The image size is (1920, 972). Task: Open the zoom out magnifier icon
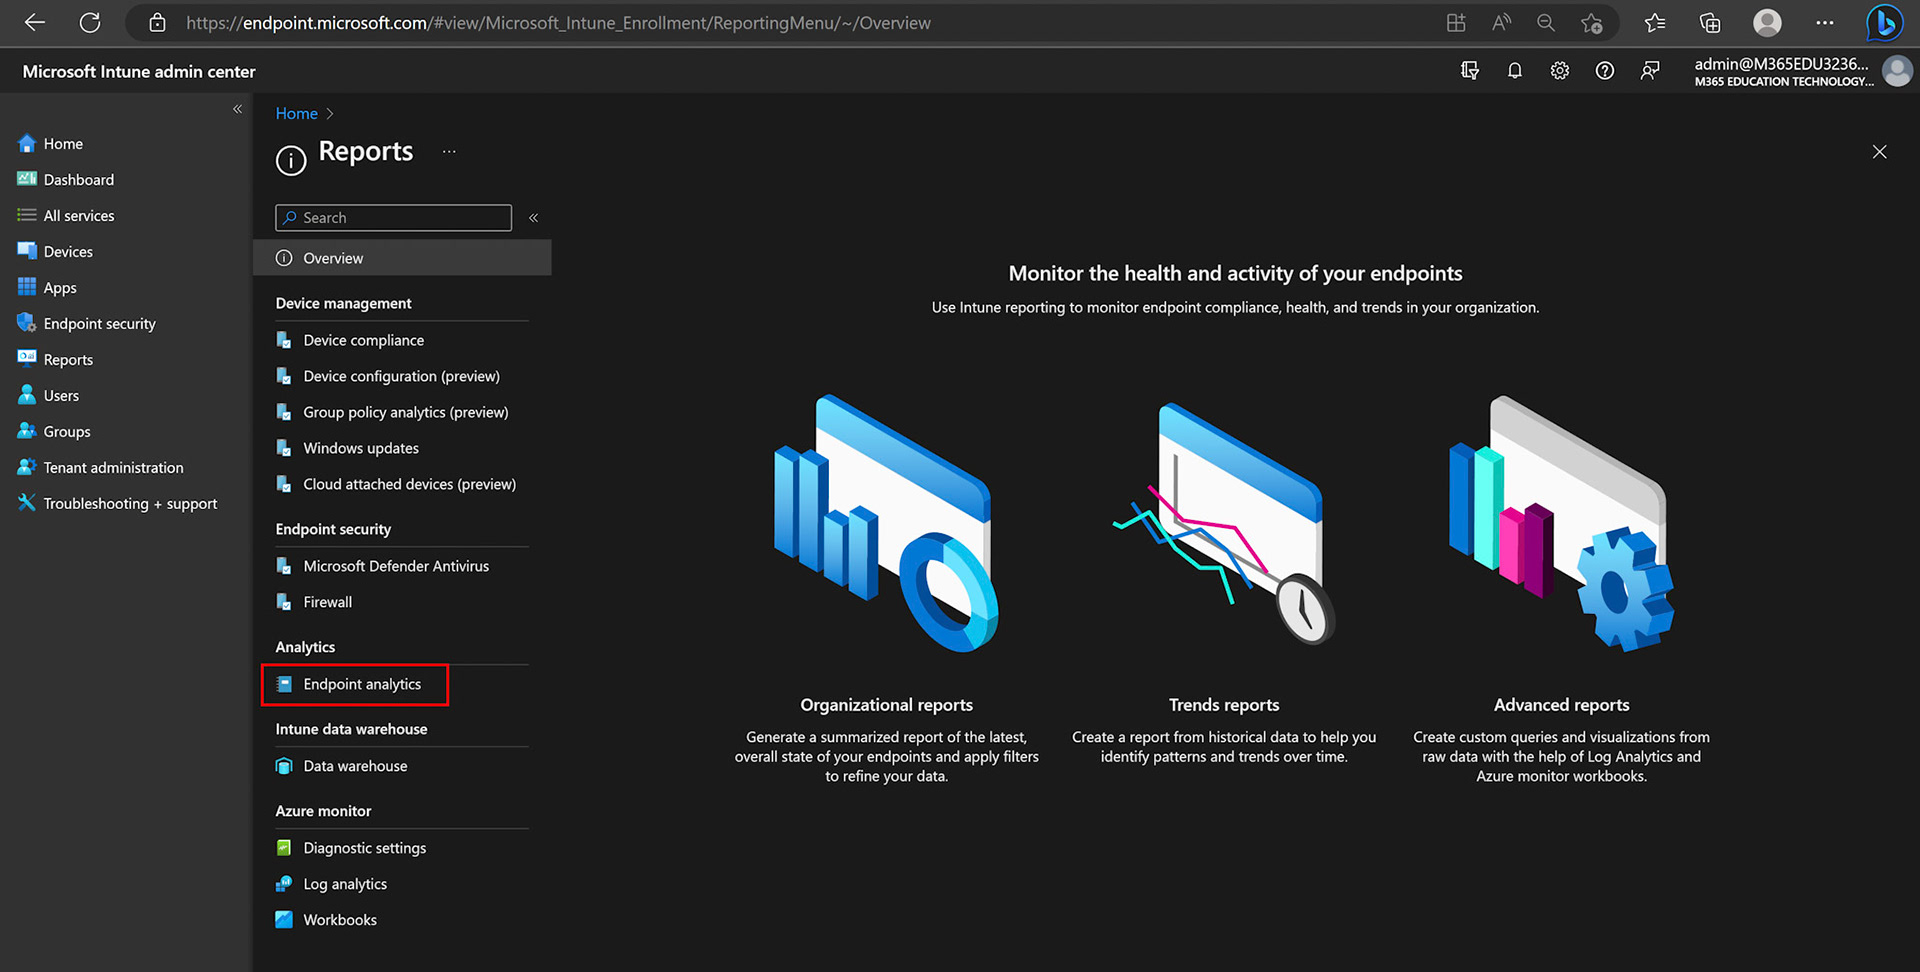(x=1546, y=22)
